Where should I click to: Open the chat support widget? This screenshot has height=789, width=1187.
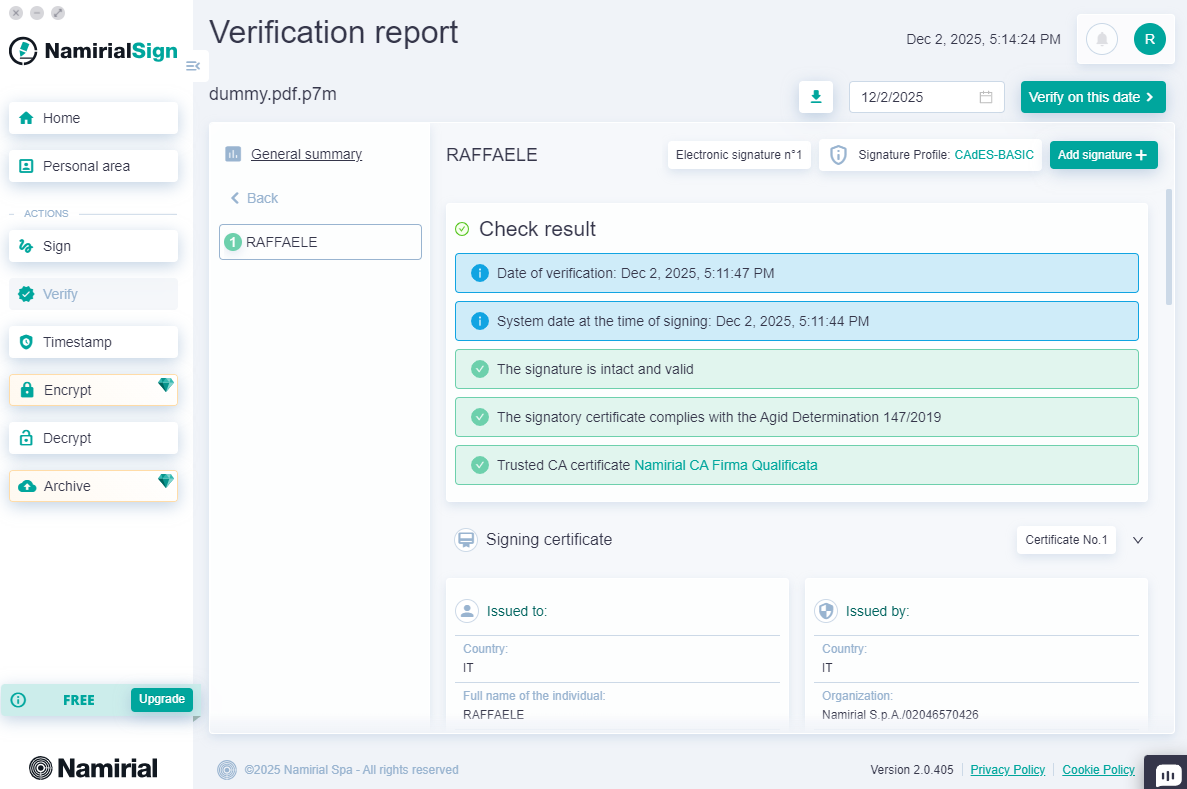point(1166,774)
